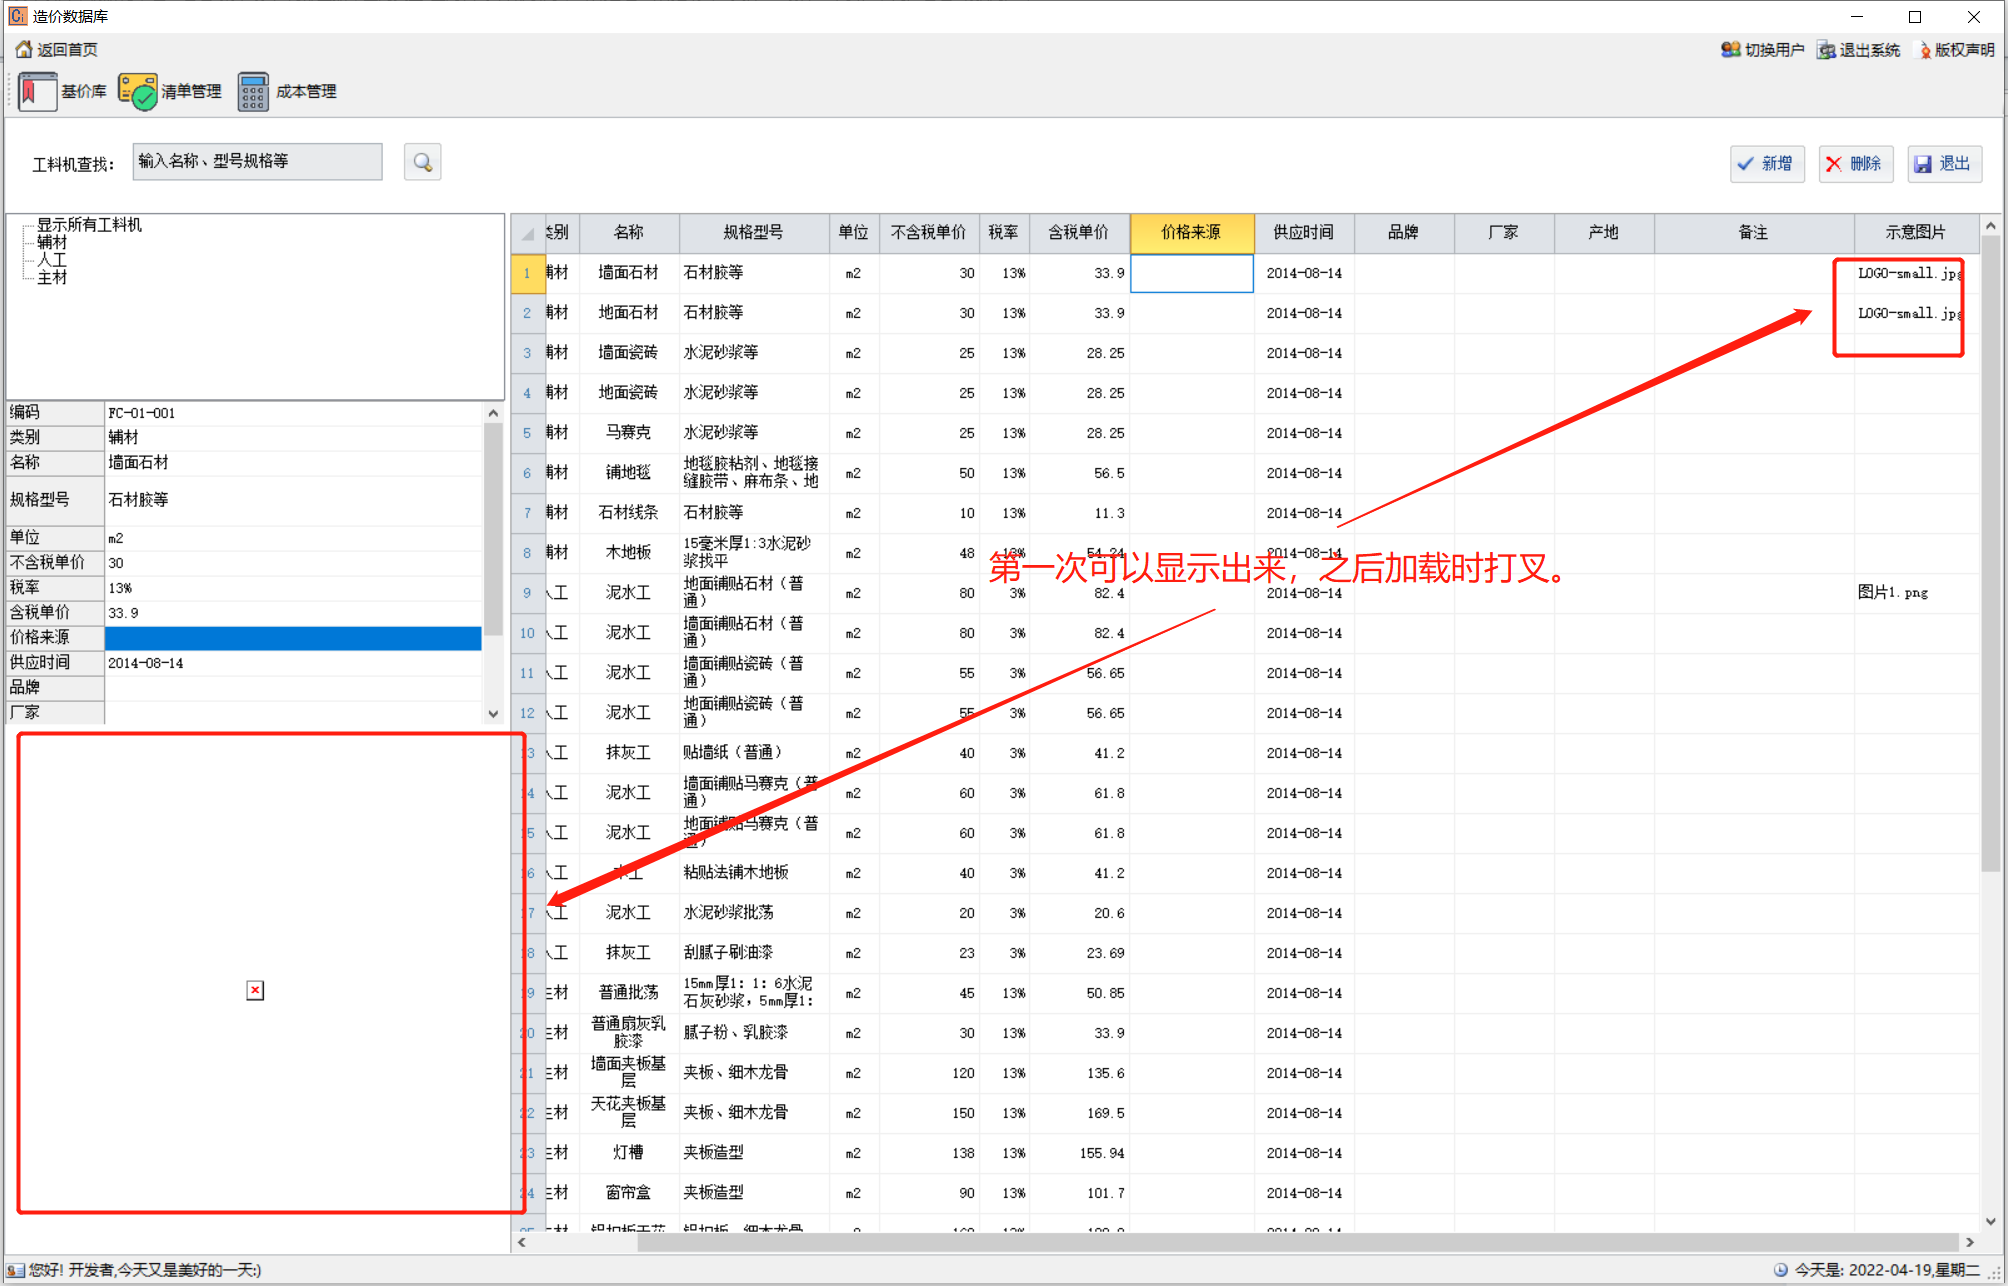
Task: Click the broken image placeholder icon
Action: pyautogui.click(x=255, y=990)
